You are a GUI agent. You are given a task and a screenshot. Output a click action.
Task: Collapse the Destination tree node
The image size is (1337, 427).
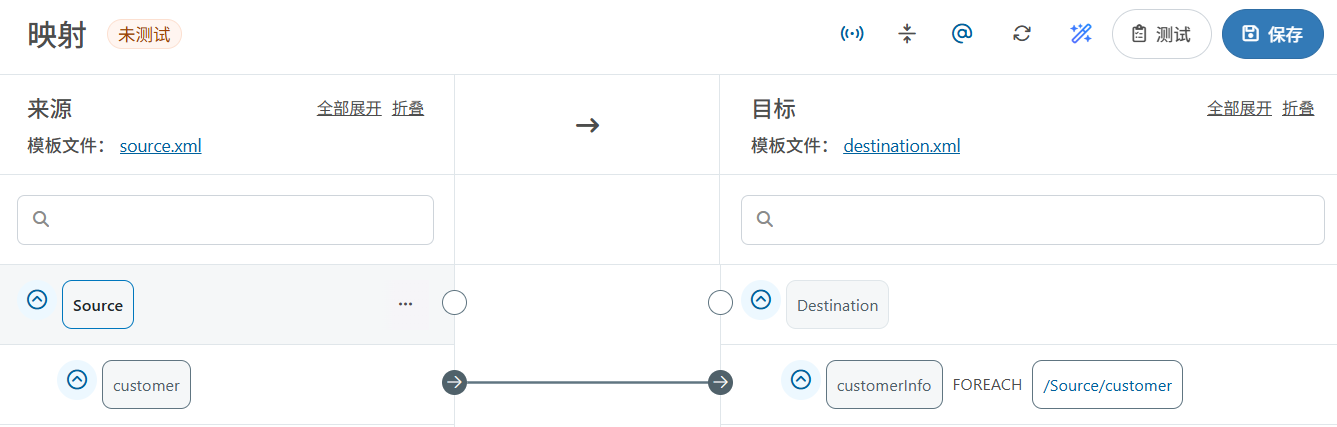pos(761,299)
